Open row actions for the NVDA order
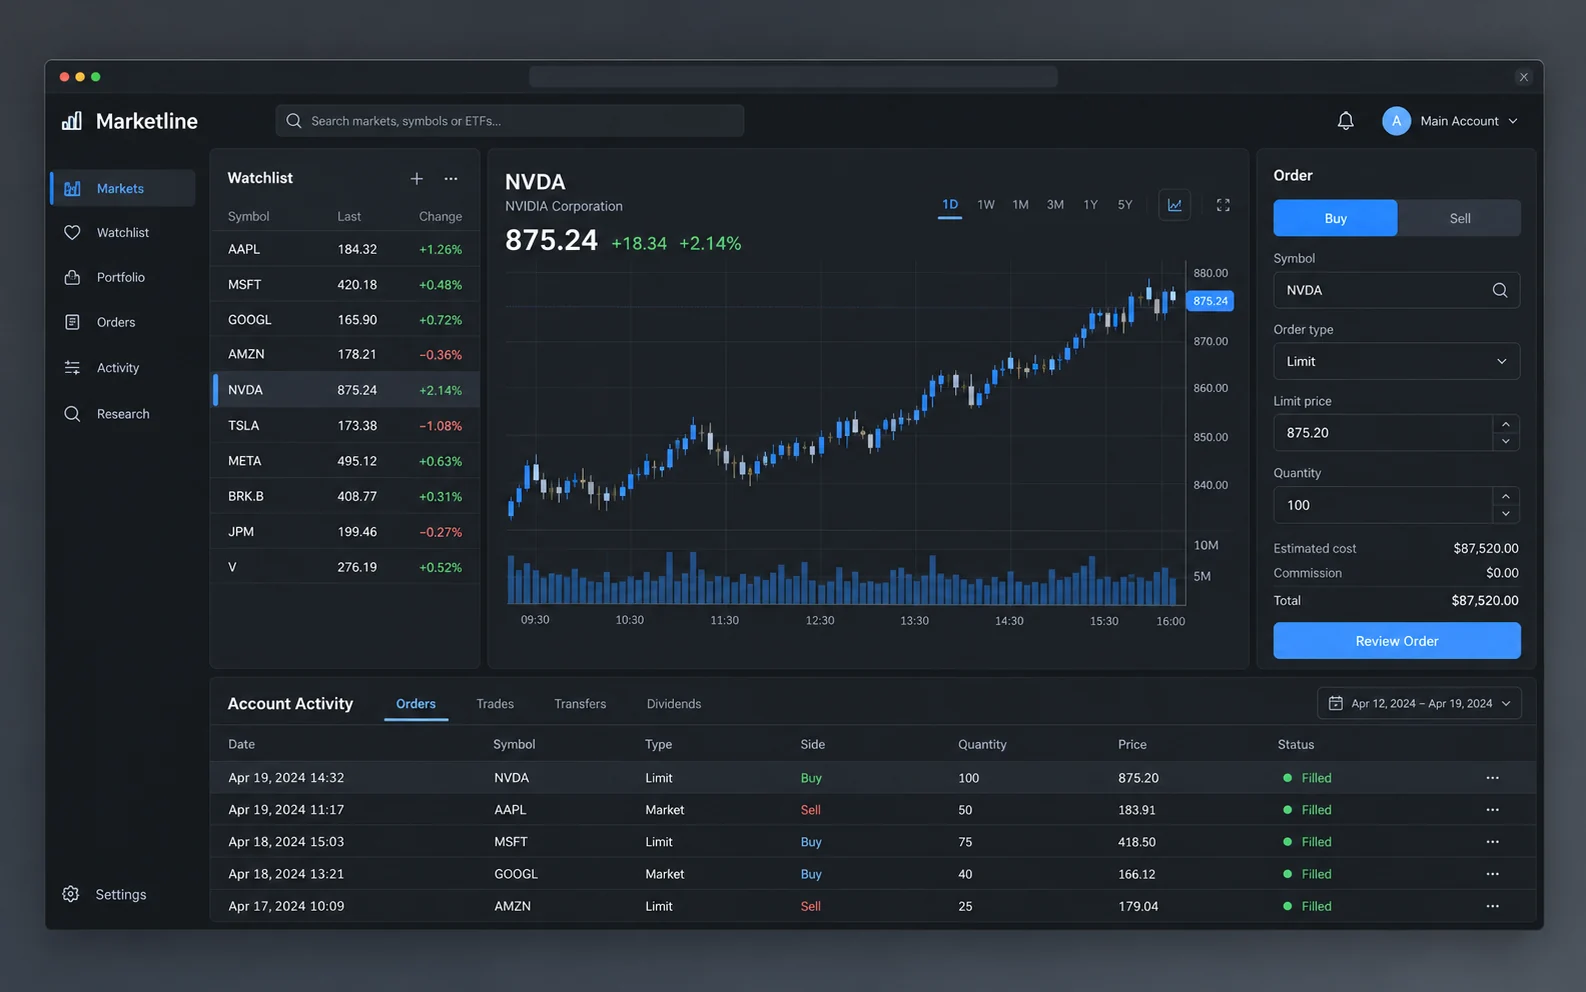This screenshot has width=1586, height=992. click(x=1492, y=778)
